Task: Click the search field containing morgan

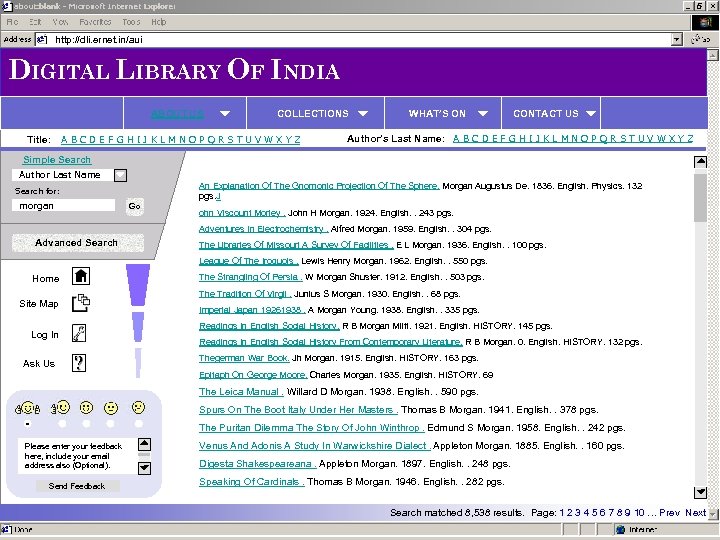Action: point(63,206)
